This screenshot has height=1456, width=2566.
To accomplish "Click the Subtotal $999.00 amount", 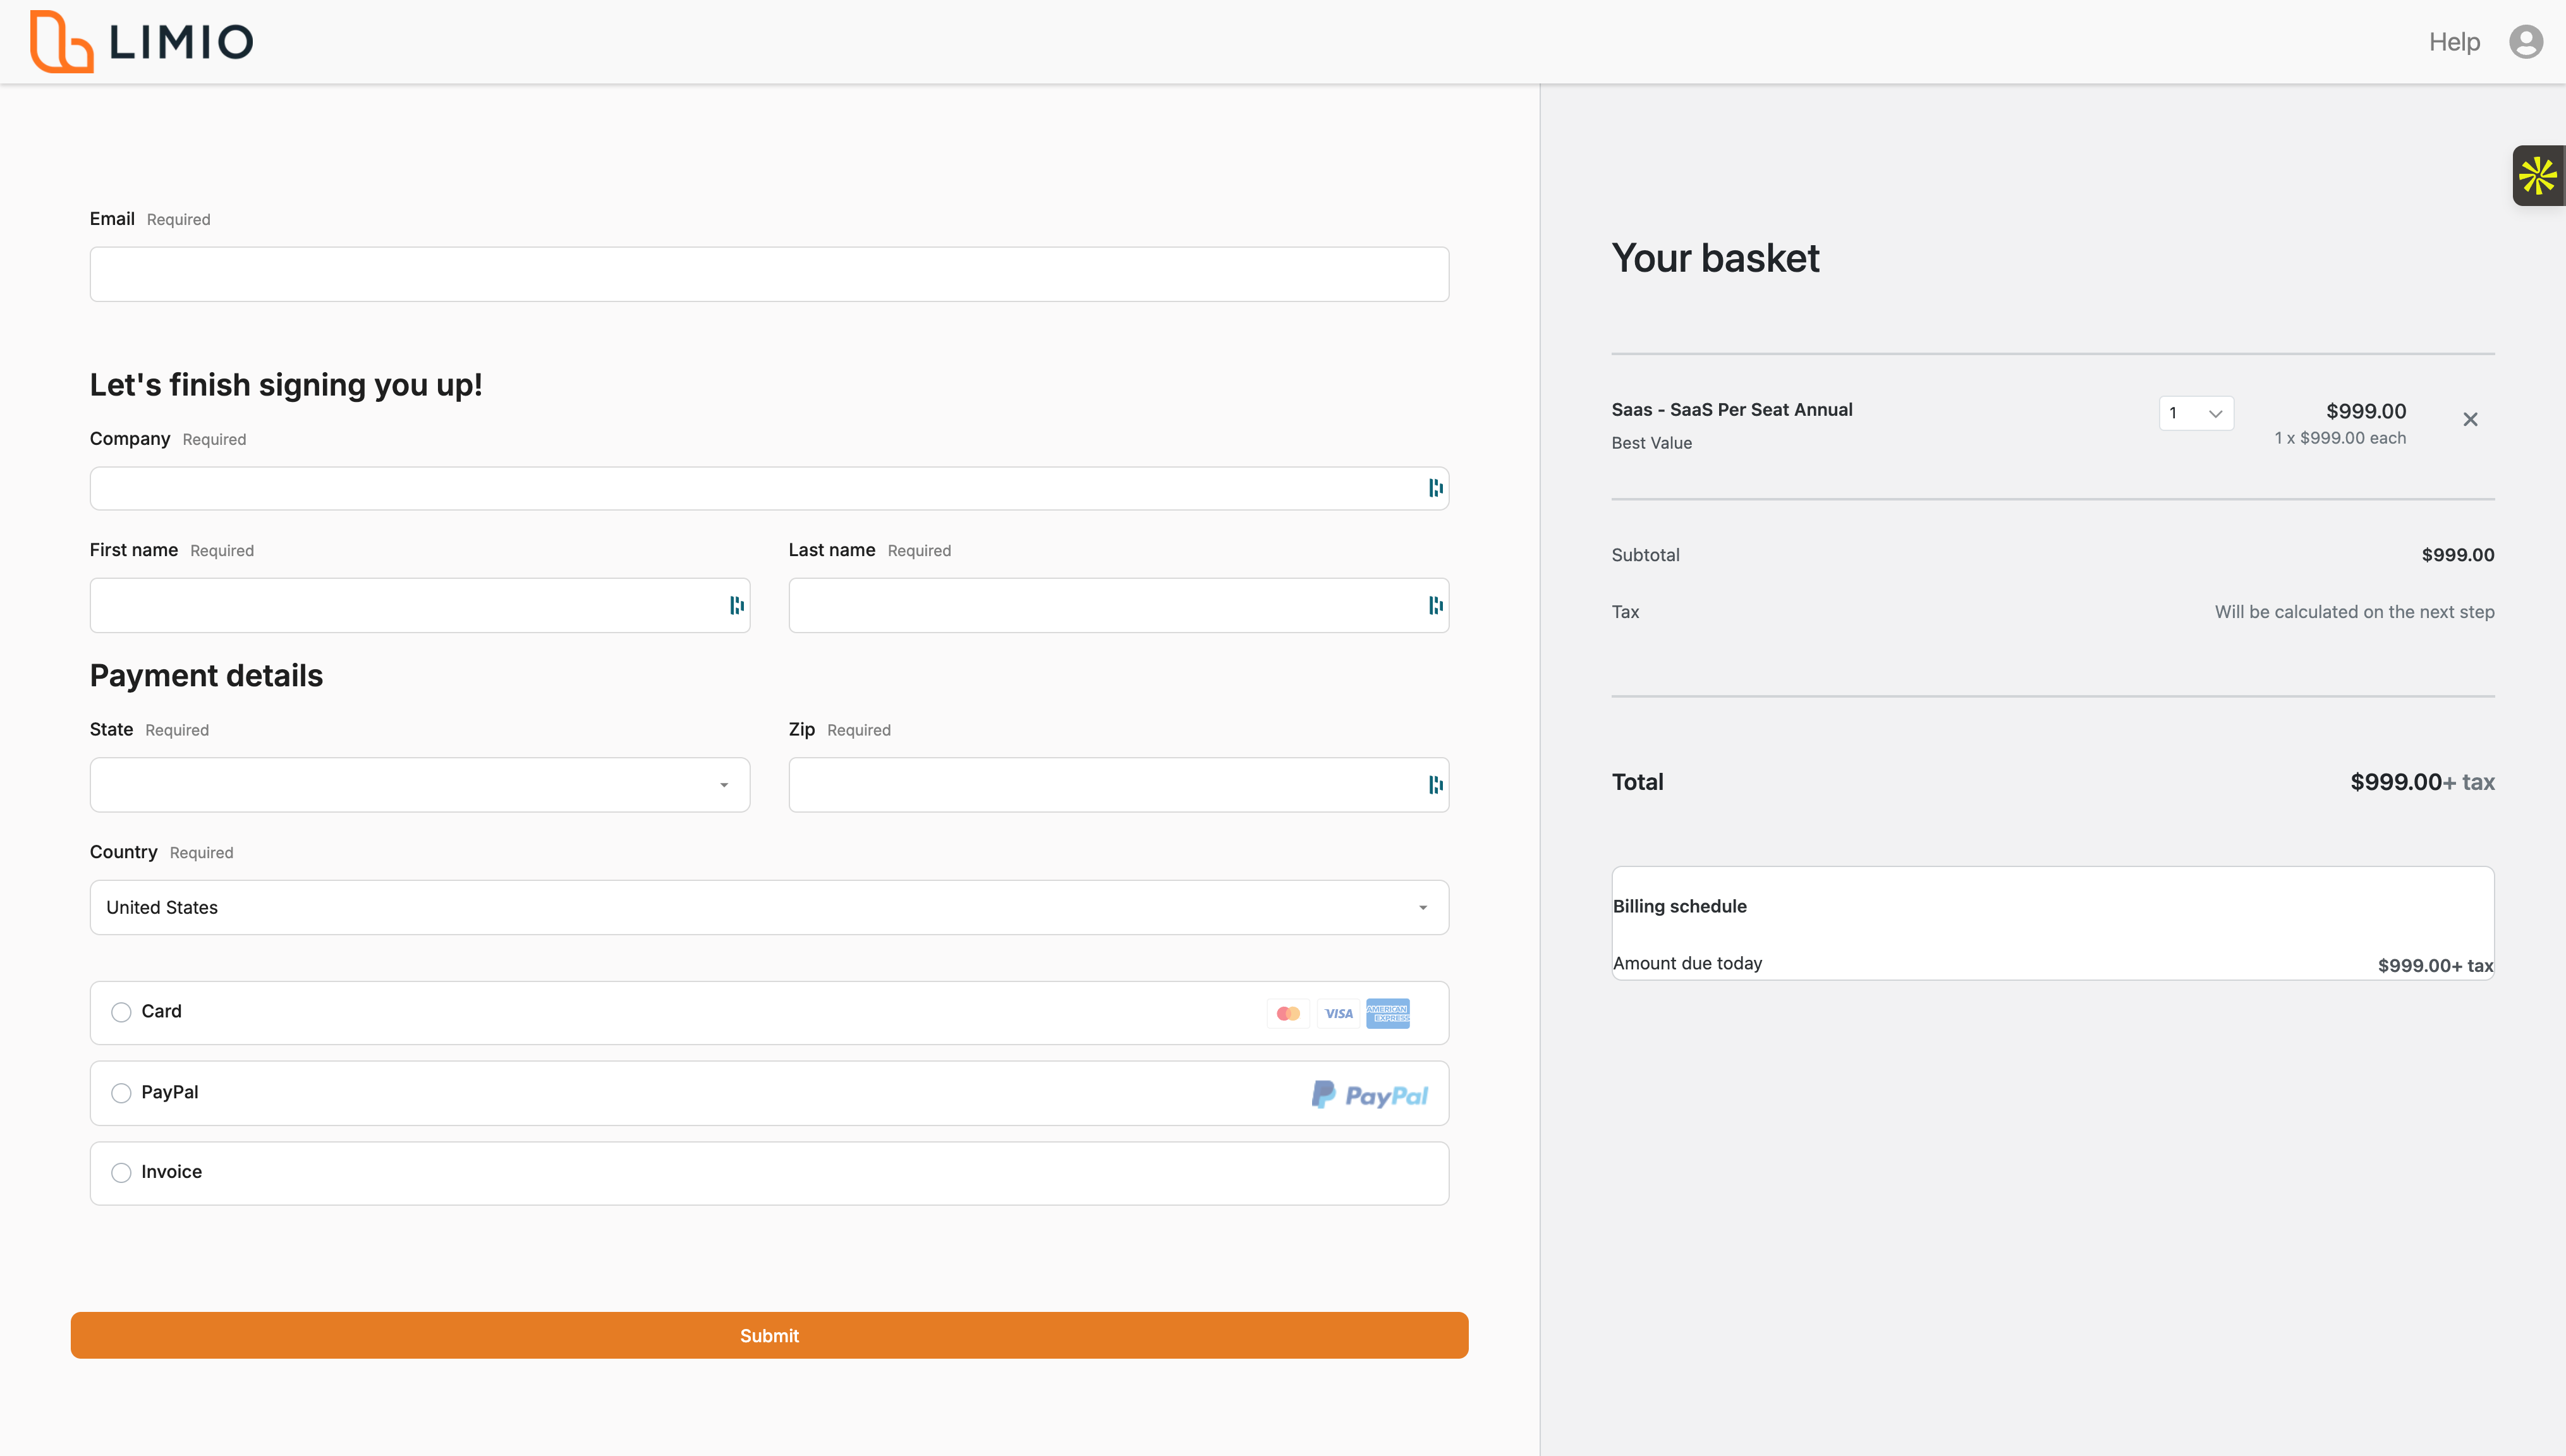I will [2458, 555].
